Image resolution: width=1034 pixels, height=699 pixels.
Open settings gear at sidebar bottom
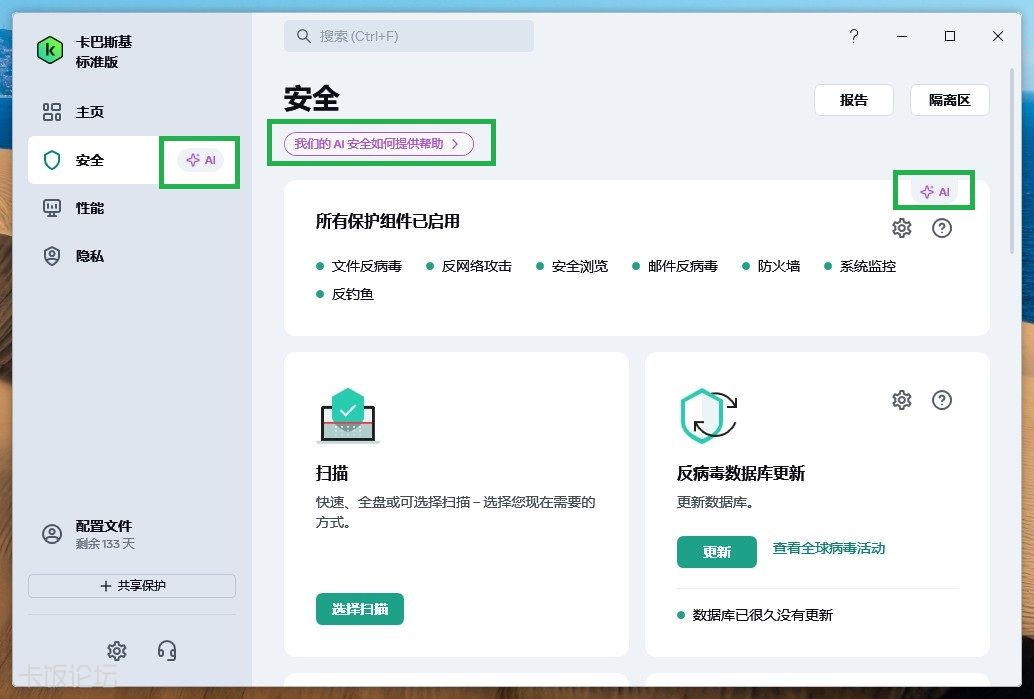117,651
